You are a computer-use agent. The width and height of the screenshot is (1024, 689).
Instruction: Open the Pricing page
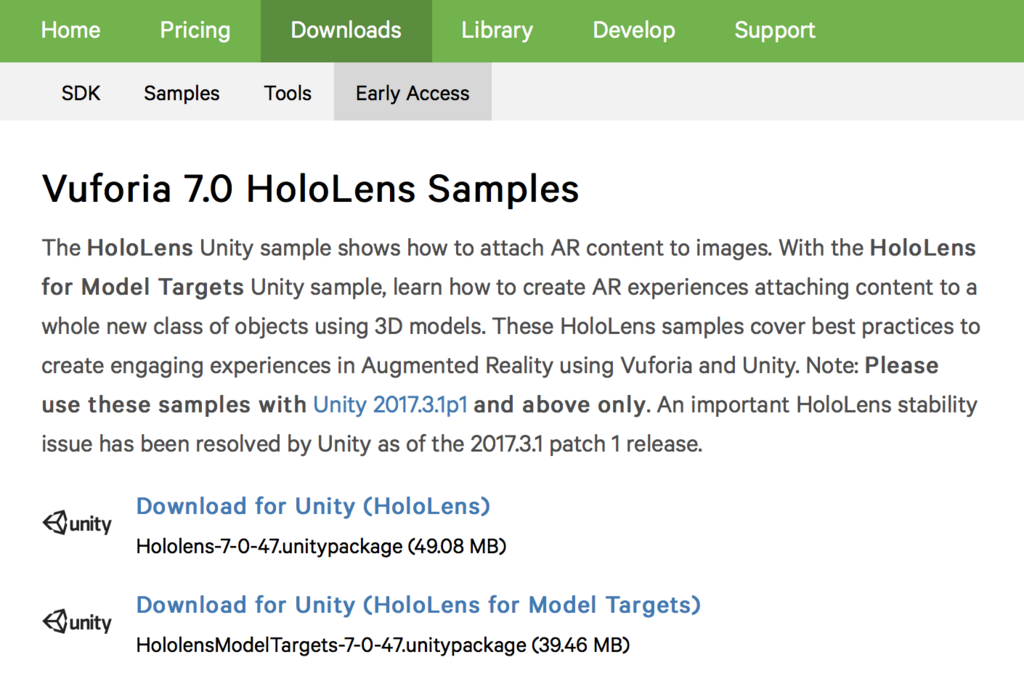tap(195, 30)
